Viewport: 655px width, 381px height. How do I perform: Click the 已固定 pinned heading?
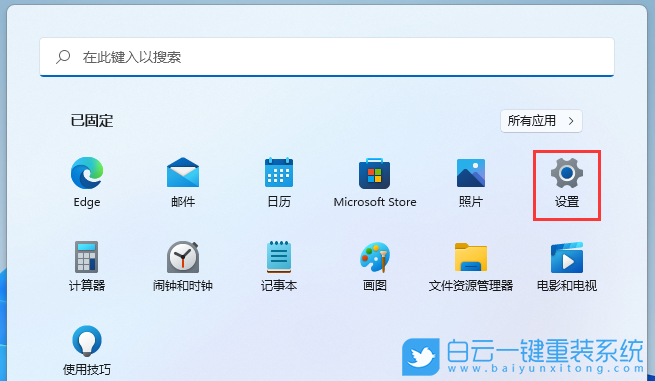click(x=92, y=121)
